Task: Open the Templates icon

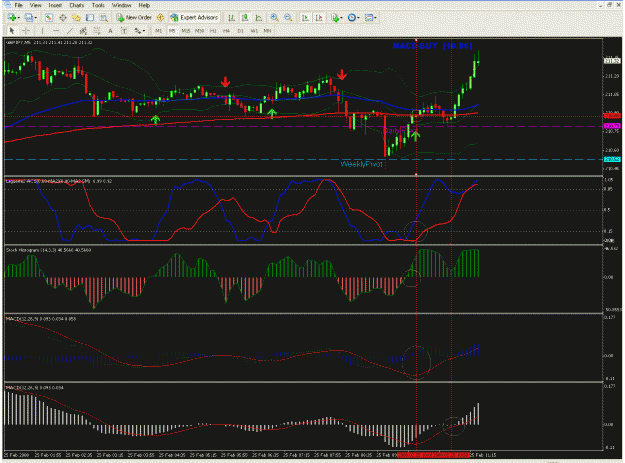Action: [369, 18]
